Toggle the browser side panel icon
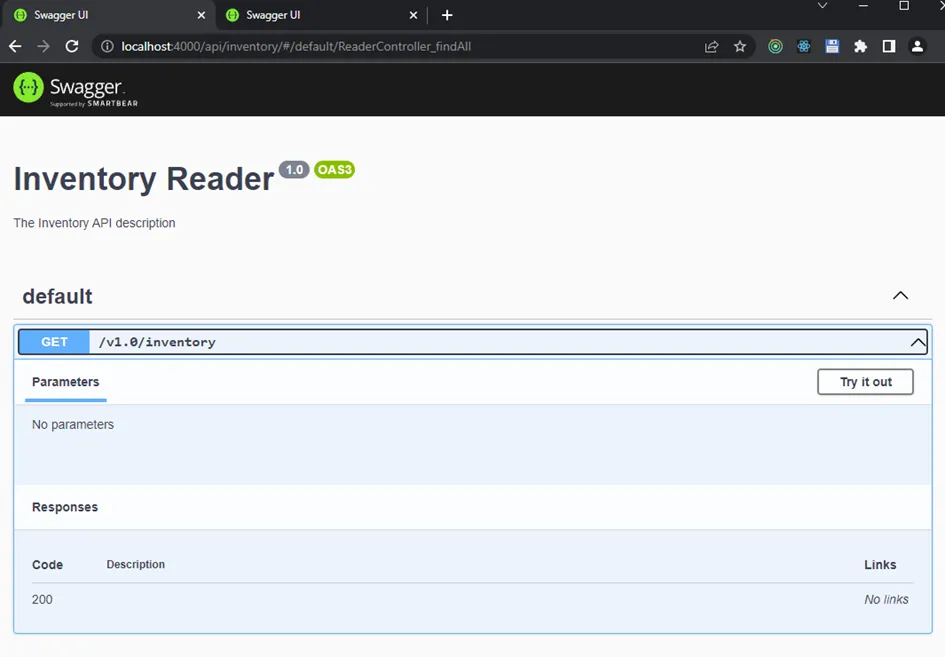 tap(889, 46)
